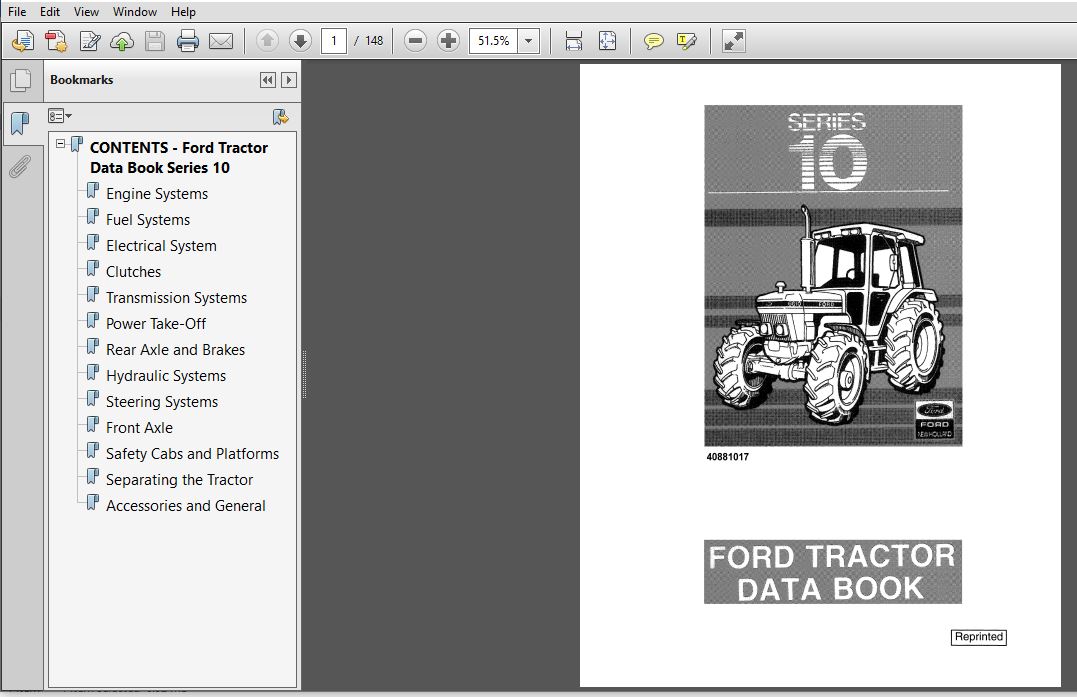
Task: Click the page number field showing 1
Action: (334, 41)
